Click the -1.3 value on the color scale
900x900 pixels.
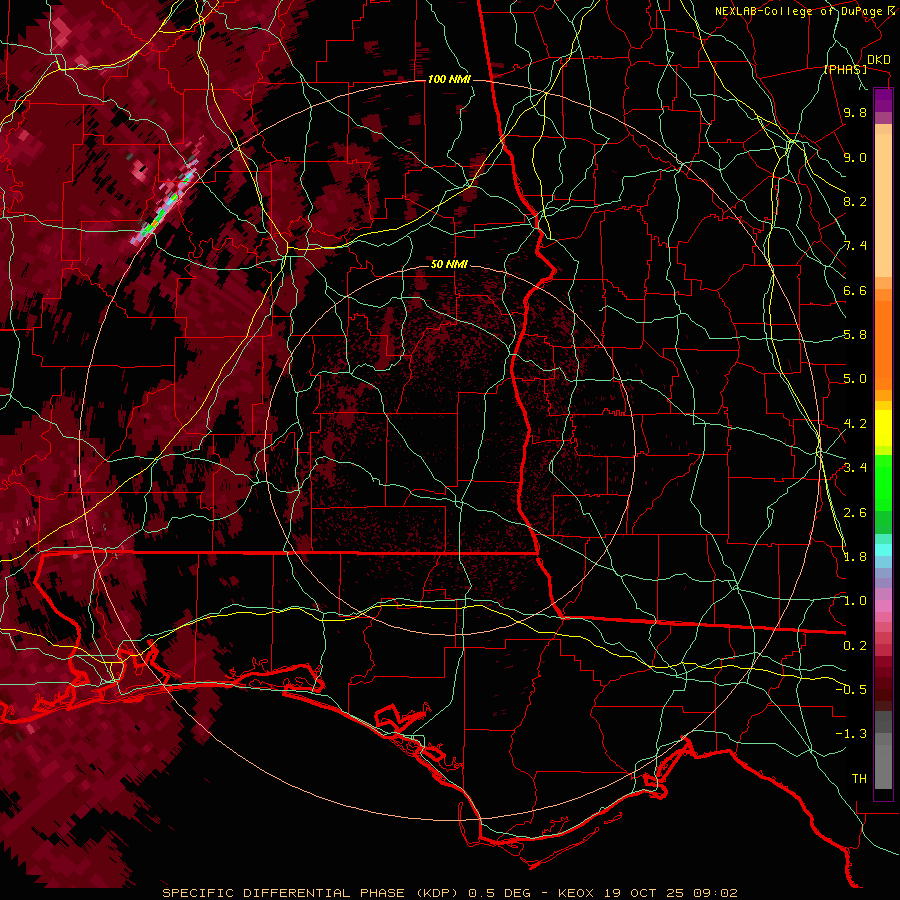[851, 734]
